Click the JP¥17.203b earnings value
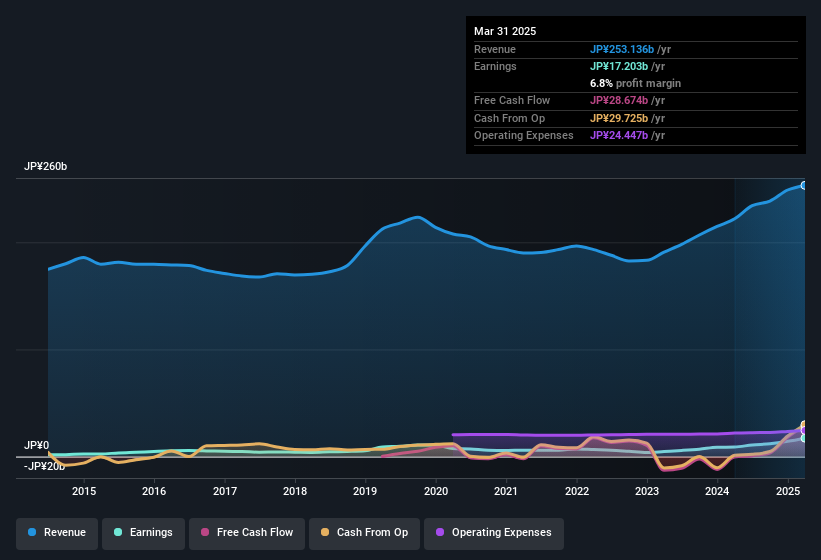Viewport: 821px width, 560px height. click(x=619, y=66)
